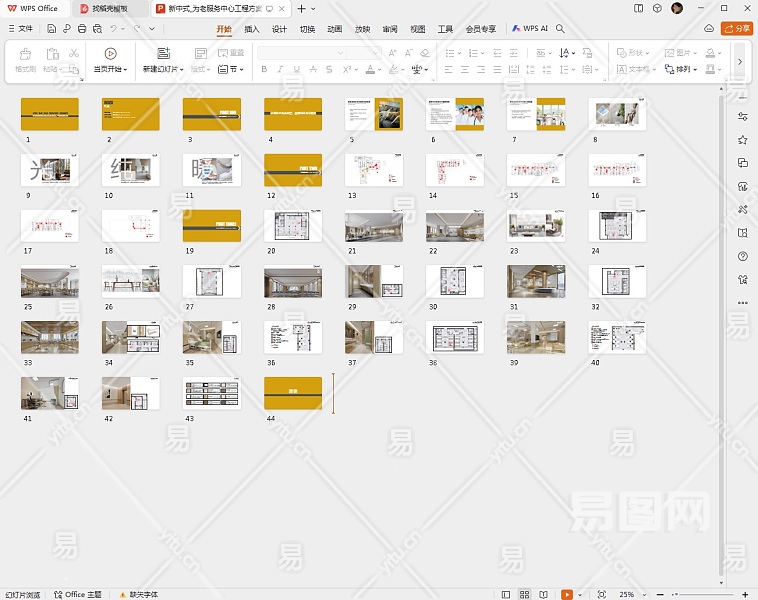
Task: Click the zoom out minus button
Action: (662, 594)
